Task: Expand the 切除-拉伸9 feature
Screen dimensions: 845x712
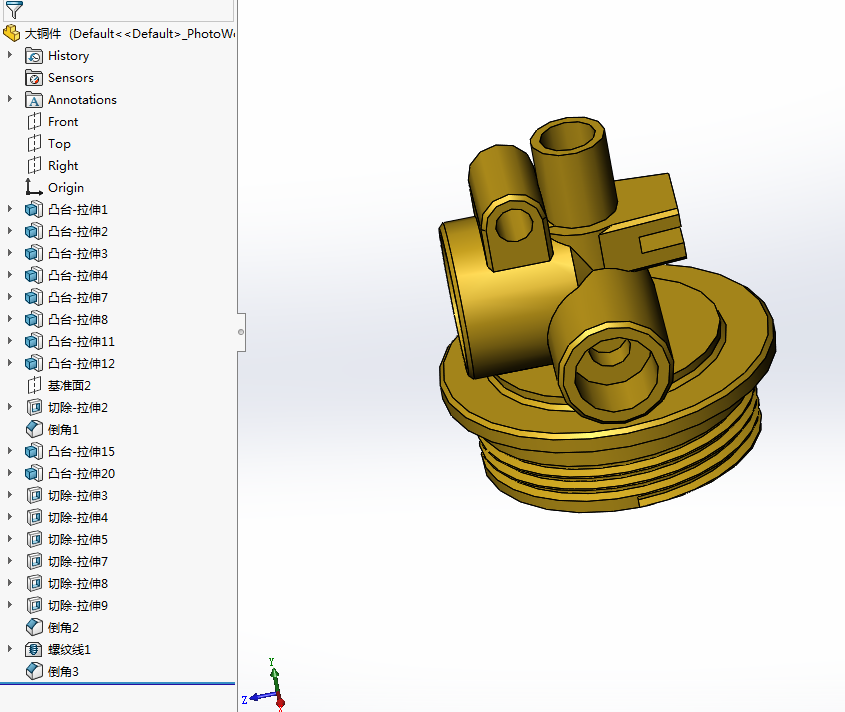Action: point(10,605)
